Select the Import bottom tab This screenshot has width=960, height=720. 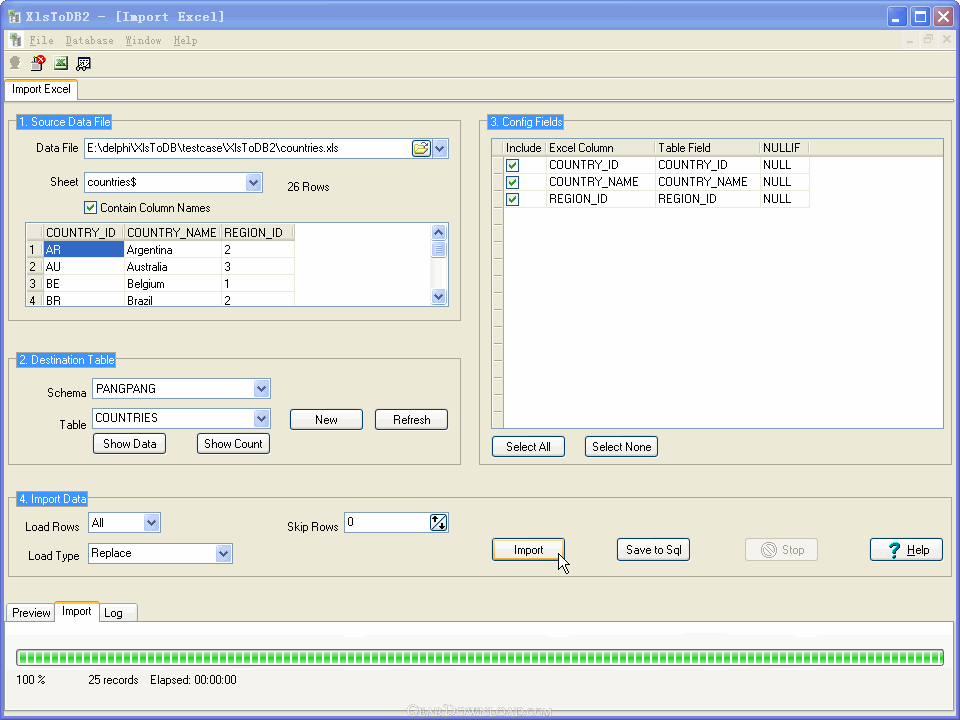point(77,611)
